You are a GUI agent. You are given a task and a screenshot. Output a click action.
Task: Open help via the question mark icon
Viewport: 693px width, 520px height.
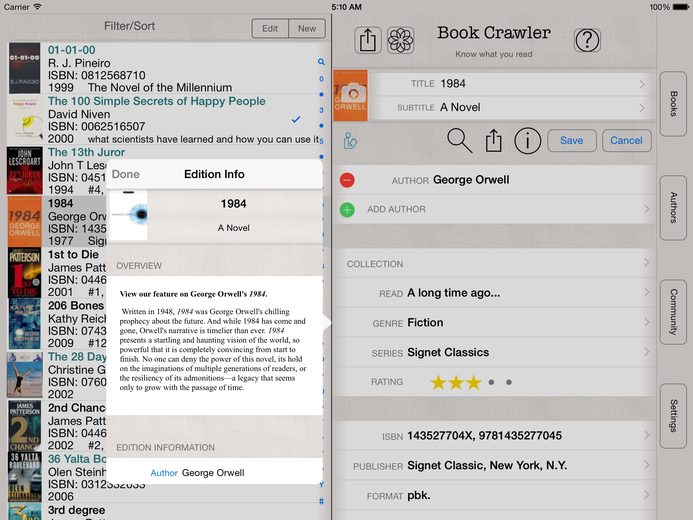click(587, 40)
